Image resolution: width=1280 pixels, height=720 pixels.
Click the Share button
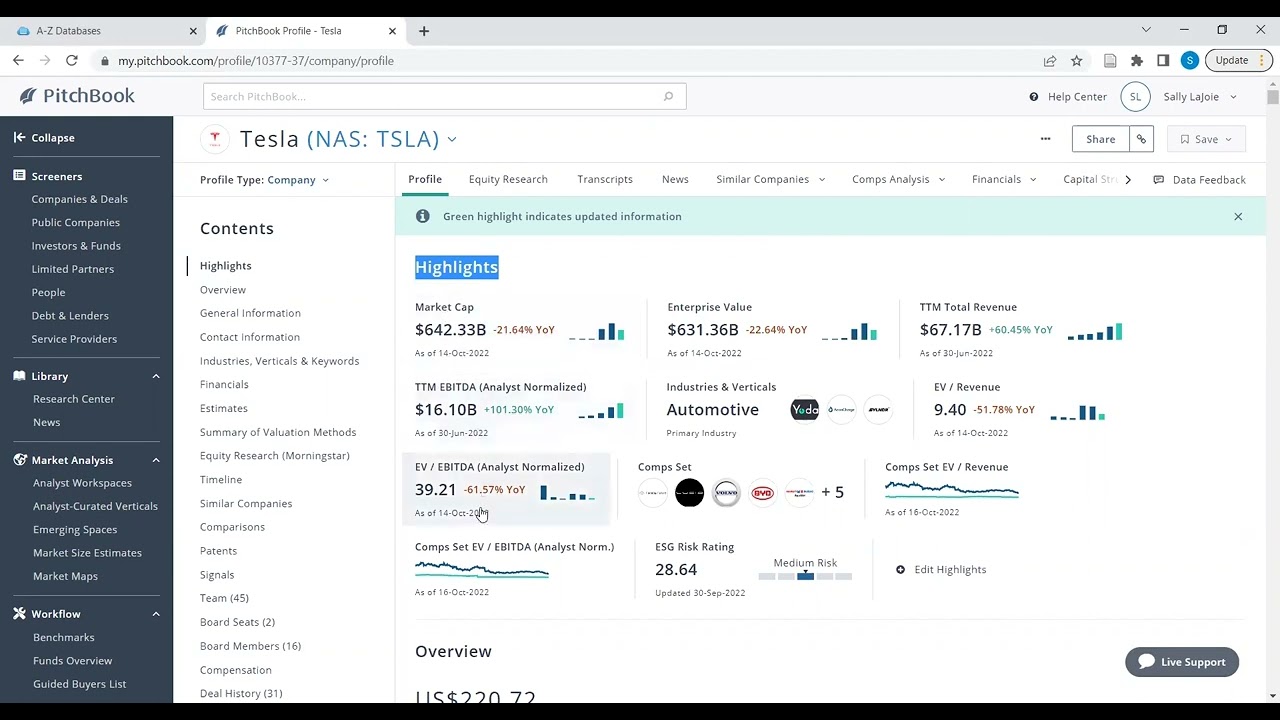[x=1100, y=139]
